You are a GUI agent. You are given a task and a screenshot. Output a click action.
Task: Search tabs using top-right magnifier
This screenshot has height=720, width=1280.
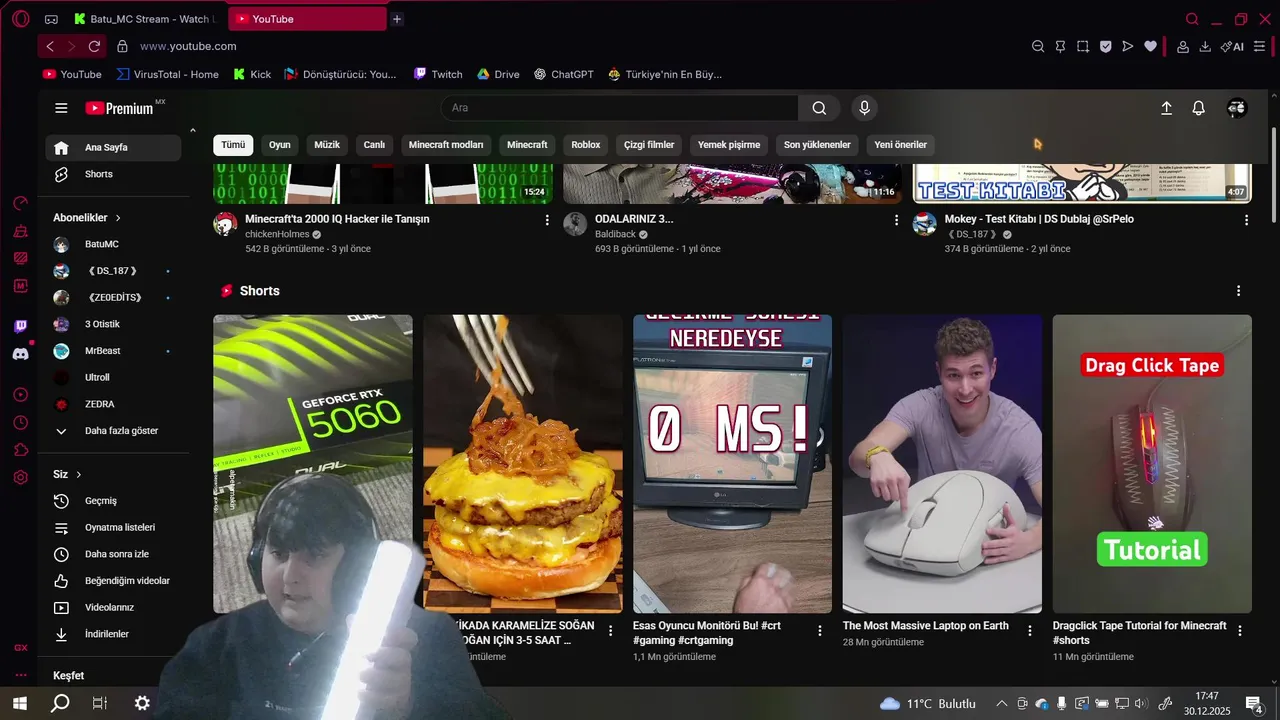(1192, 19)
